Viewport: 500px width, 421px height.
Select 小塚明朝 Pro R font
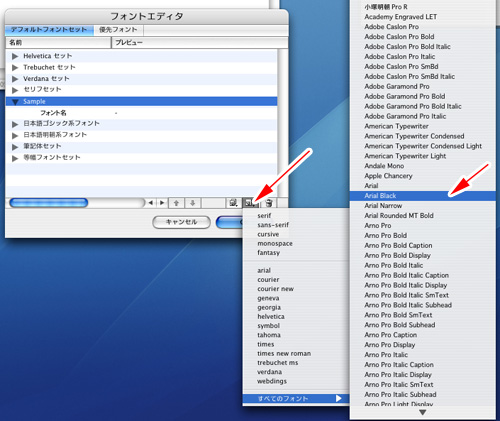[x=423, y=7]
